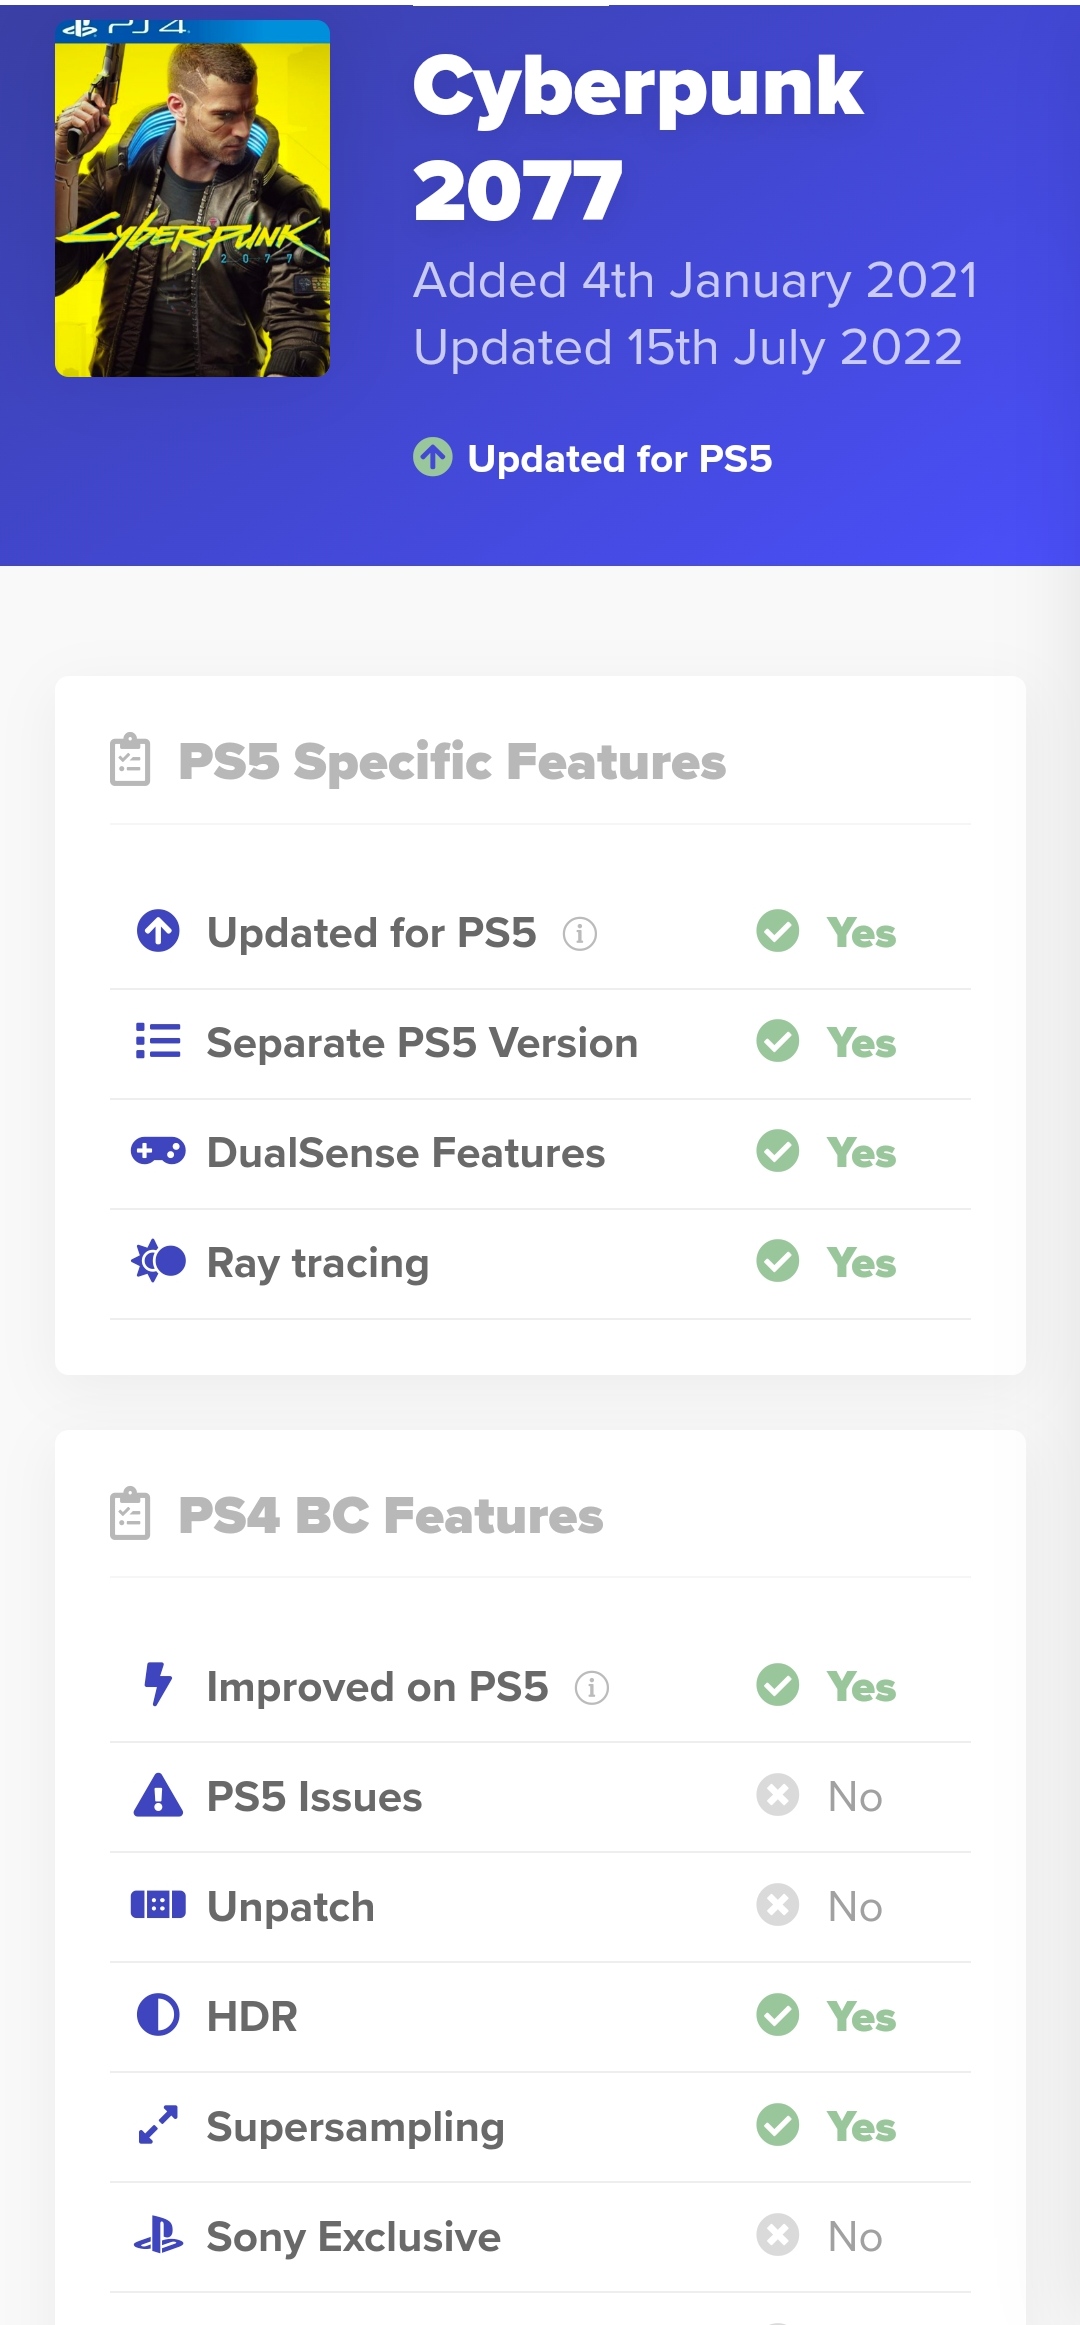Click the PlayStation logo by Sony Exclusive
Viewport: 1080px width, 2325px height.
pyautogui.click(x=158, y=2235)
